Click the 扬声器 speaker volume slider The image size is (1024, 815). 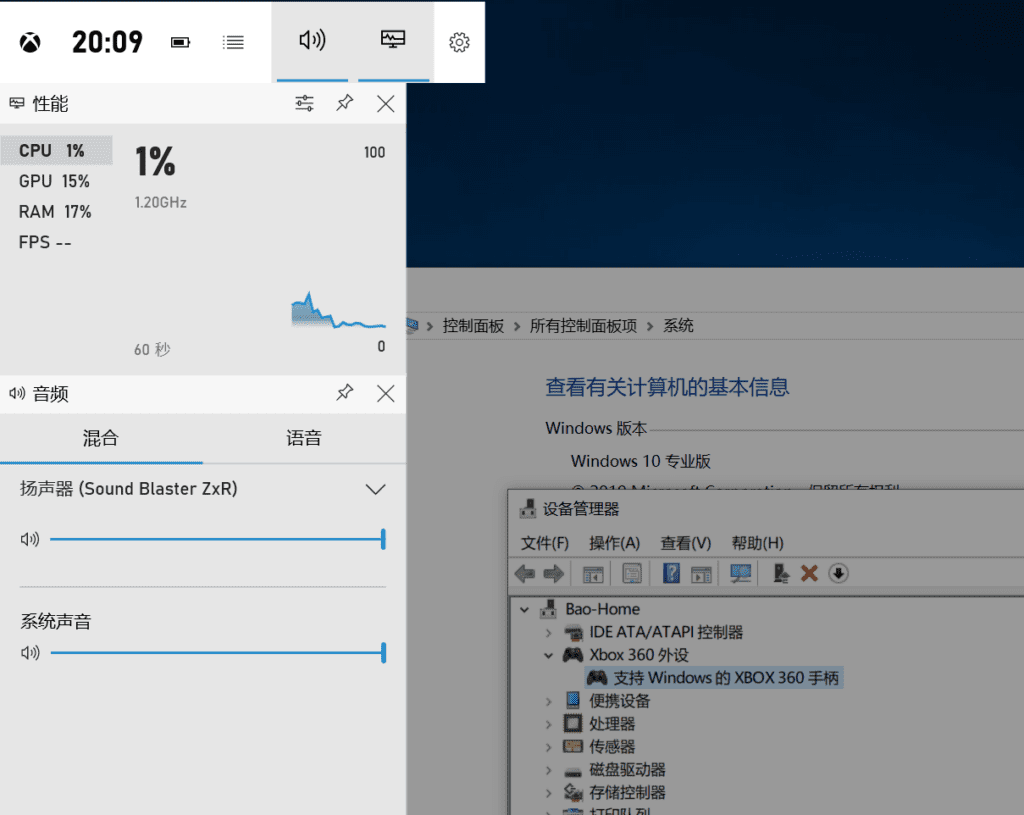coord(216,540)
